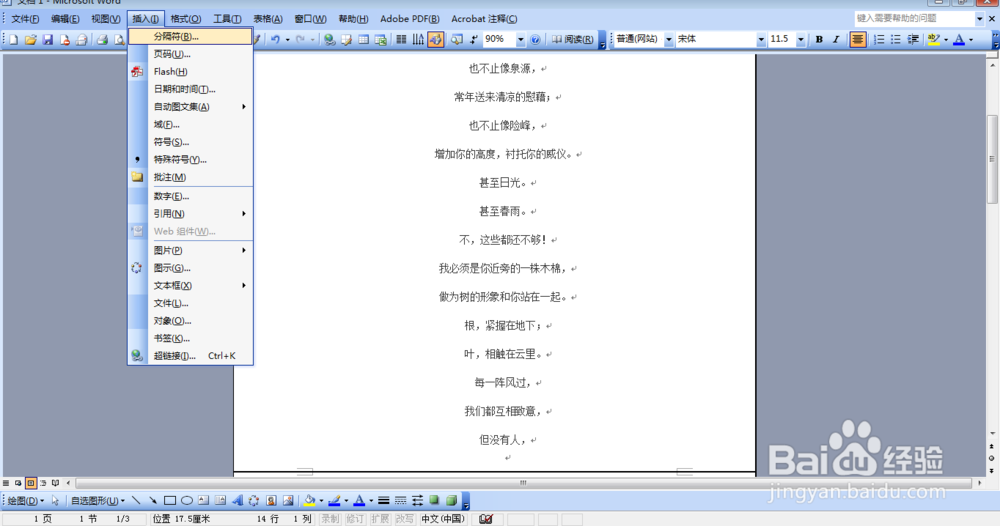1000x526 pixels.
Task: Click the highlight color swatch button
Action: click(933, 40)
